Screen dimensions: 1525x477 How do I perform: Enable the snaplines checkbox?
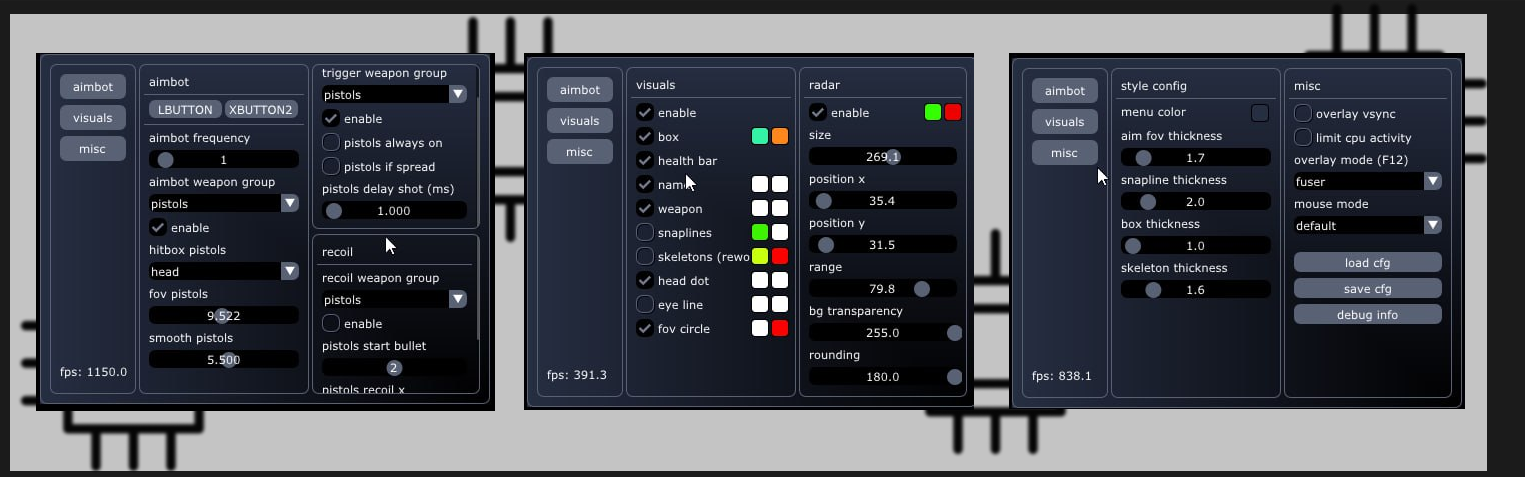(645, 233)
